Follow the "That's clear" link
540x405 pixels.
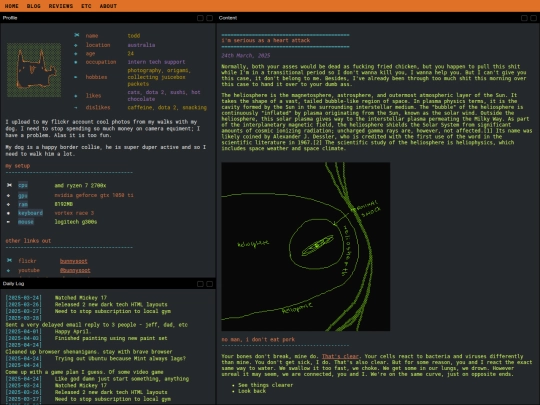point(340,356)
